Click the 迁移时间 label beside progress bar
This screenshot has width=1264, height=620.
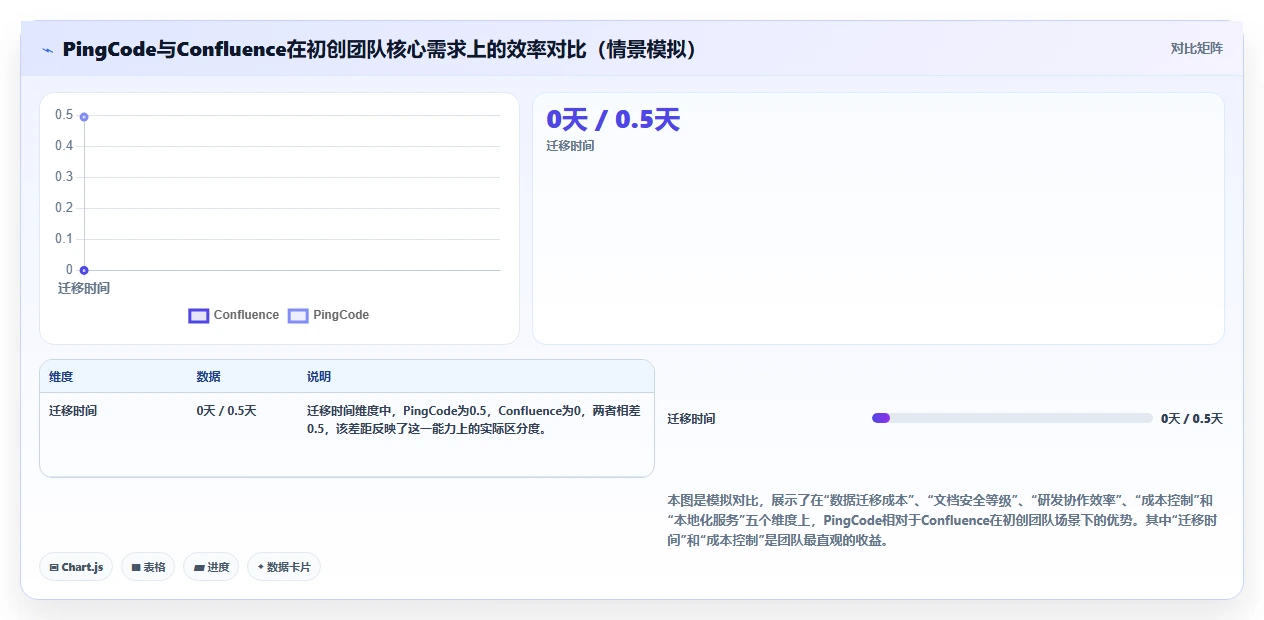click(x=692, y=419)
